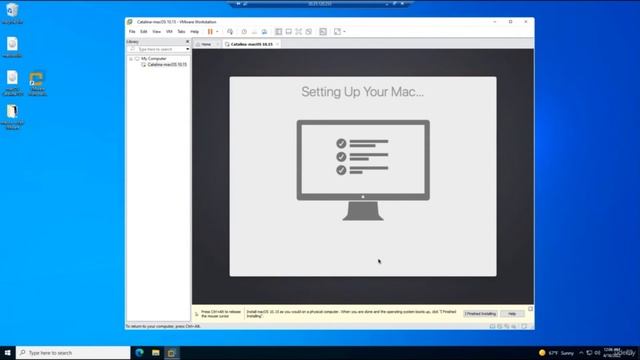Screen dimensions: 640x360
Task: Open the Library search dropdown arrow
Action: click(x=188, y=49)
